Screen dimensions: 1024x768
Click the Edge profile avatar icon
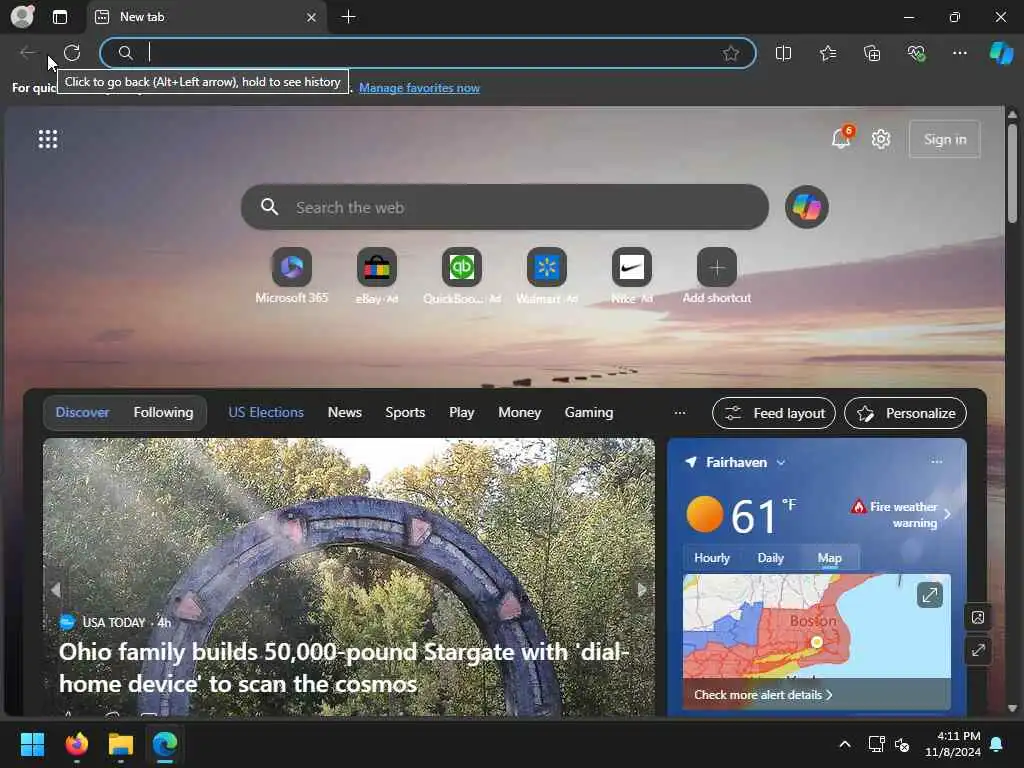pos(22,16)
